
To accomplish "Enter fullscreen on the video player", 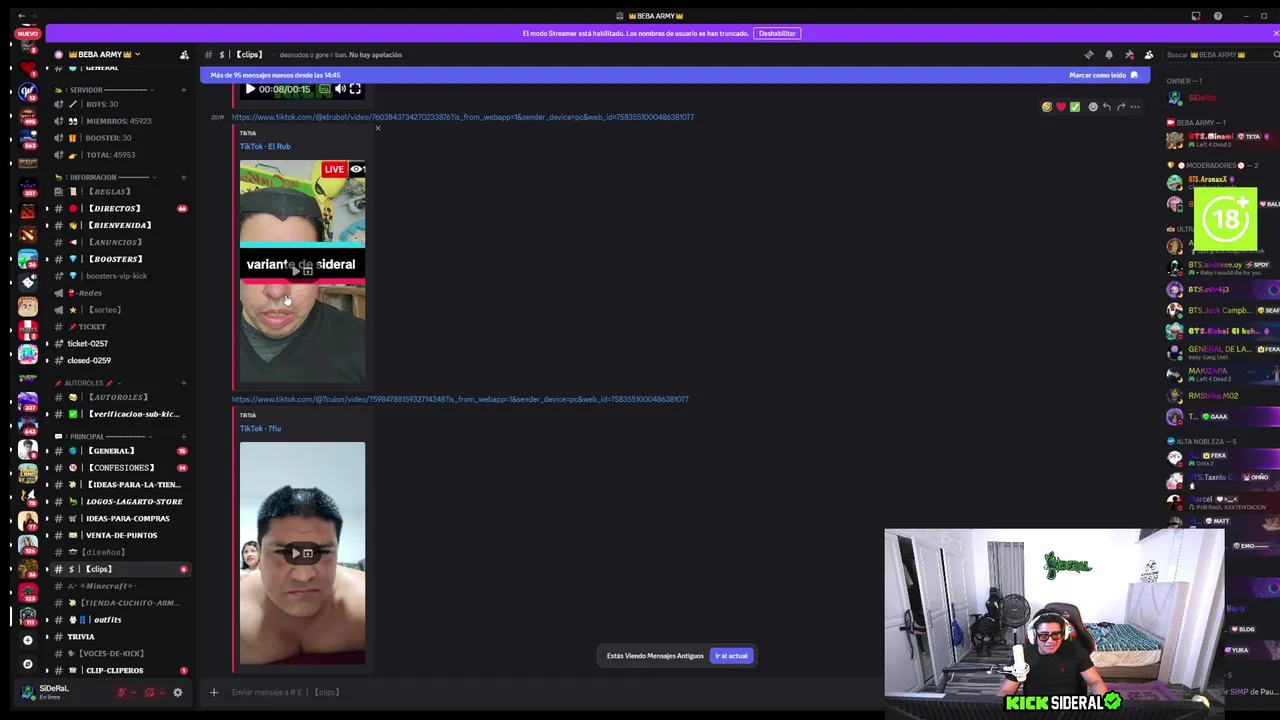I will pyautogui.click(x=355, y=89).
